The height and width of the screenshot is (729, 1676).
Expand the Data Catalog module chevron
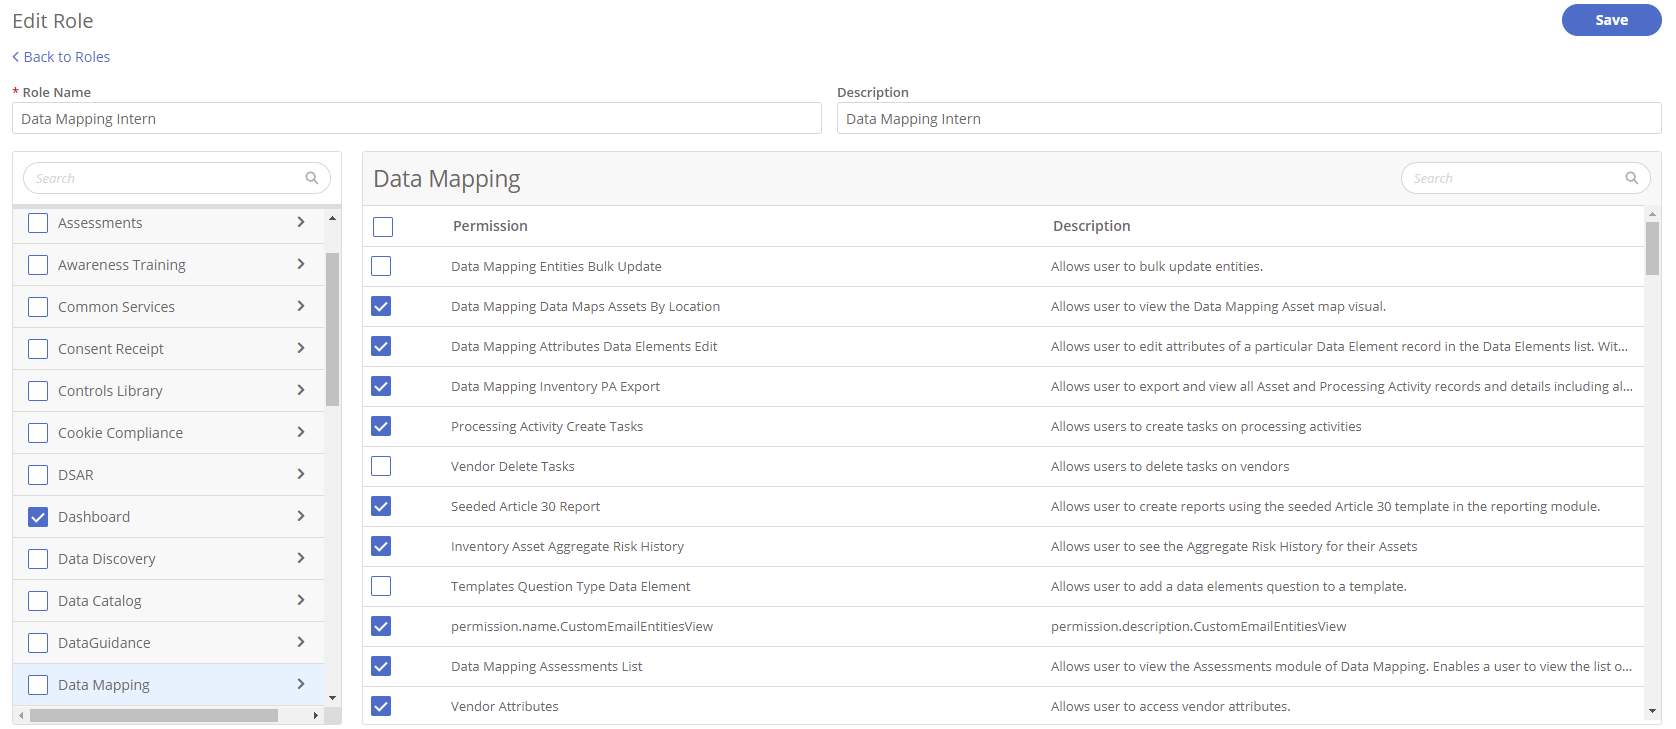click(x=300, y=600)
